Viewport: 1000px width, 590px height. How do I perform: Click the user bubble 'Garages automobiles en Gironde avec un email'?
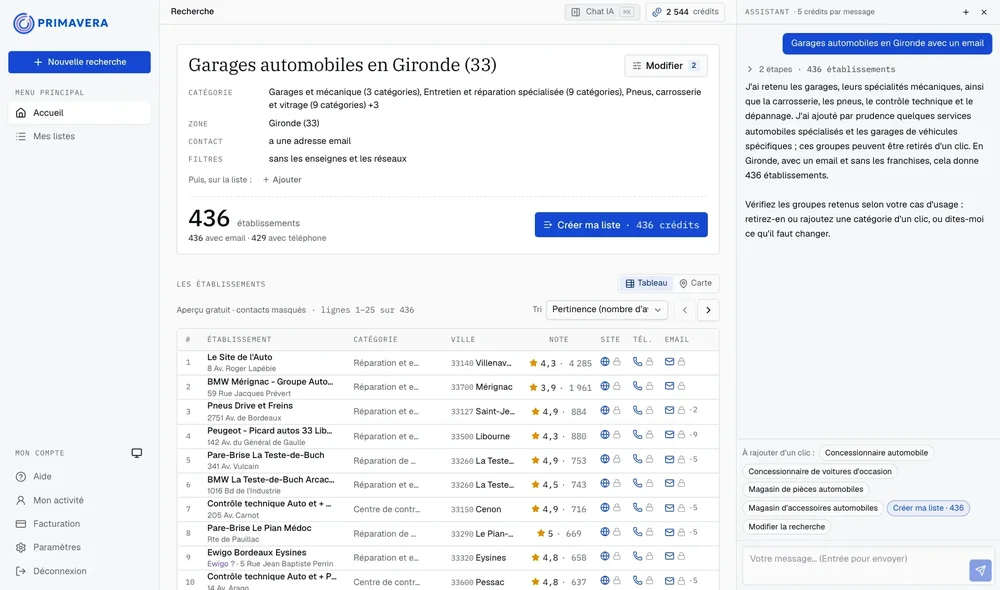887,43
